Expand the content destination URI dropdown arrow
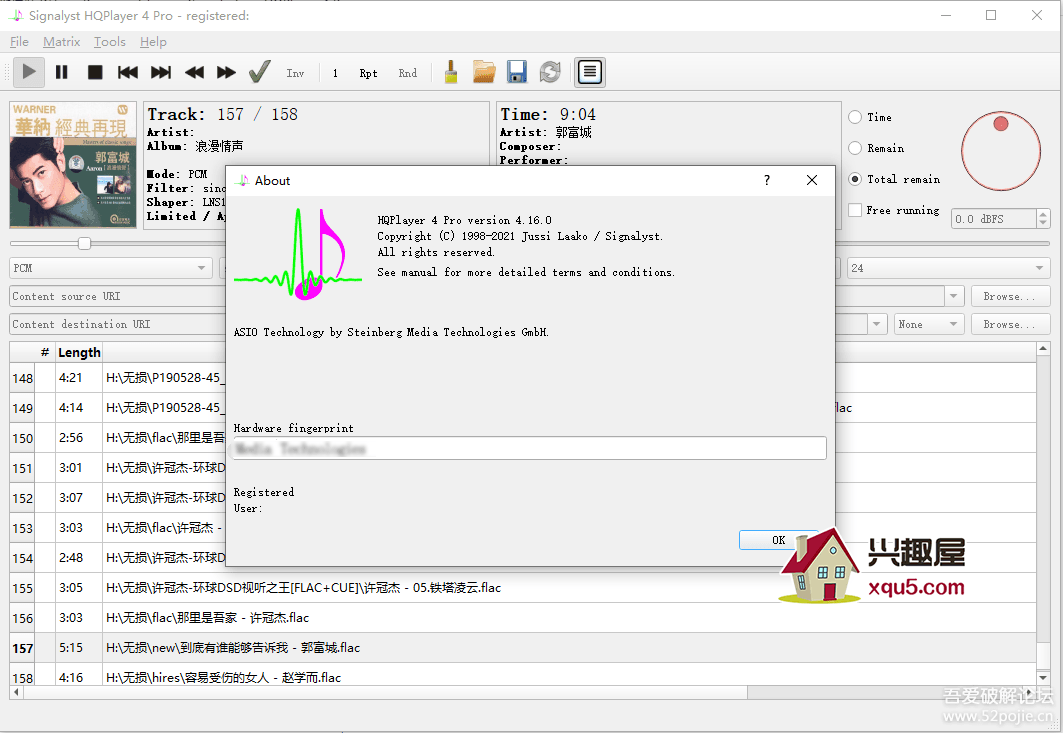Image resolution: width=1063 pixels, height=733 pixels. coord(877,324)
